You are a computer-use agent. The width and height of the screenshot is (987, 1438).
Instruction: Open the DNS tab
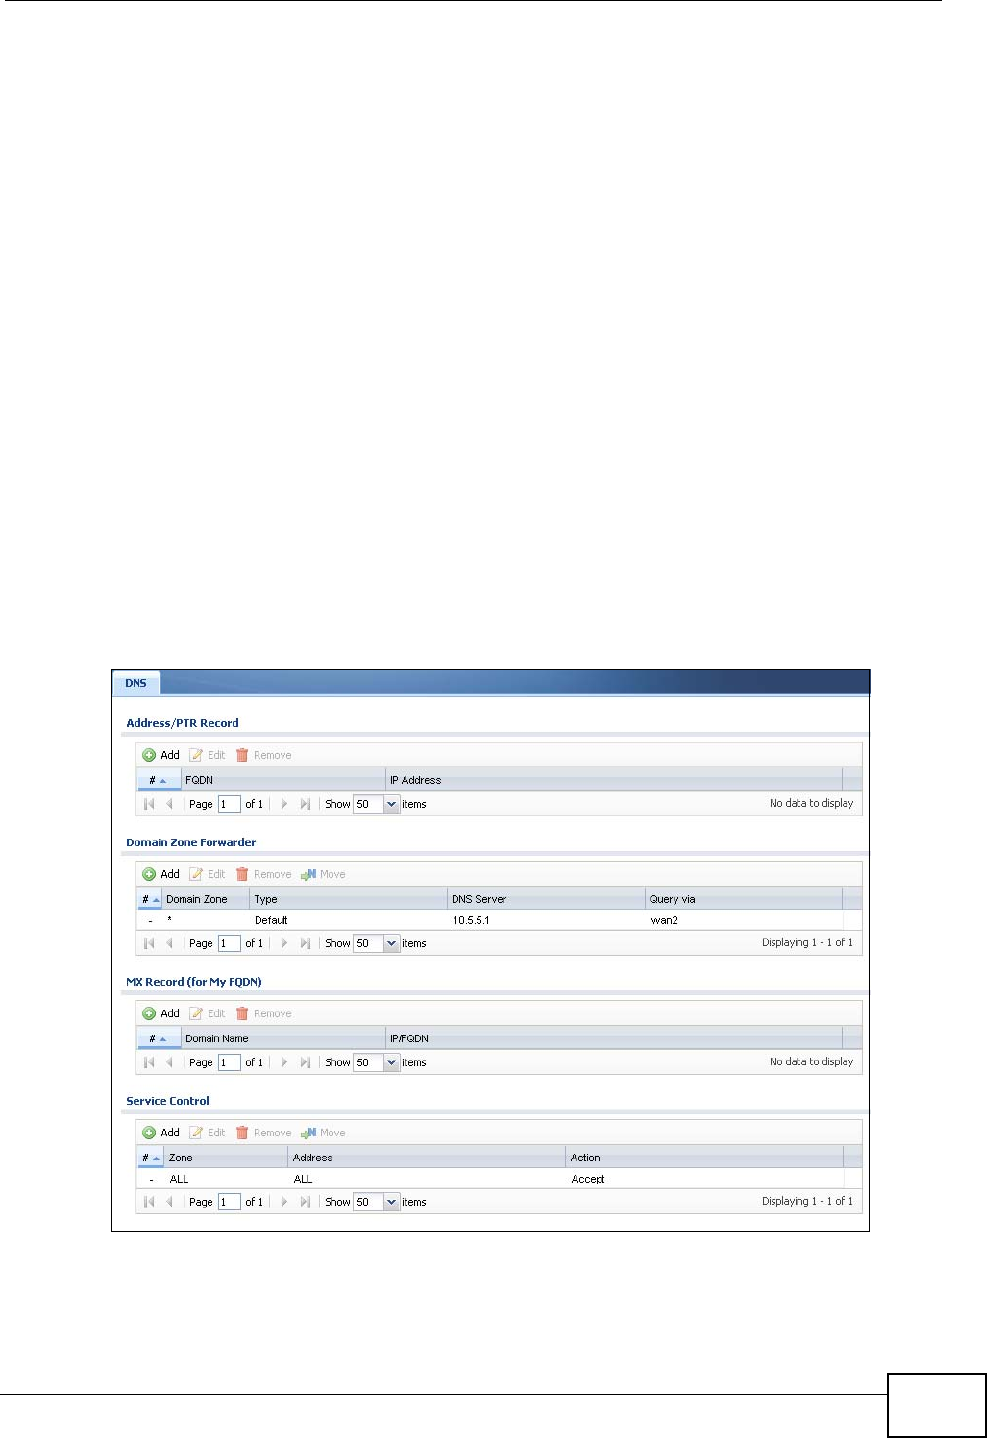[x=136, y=683]
